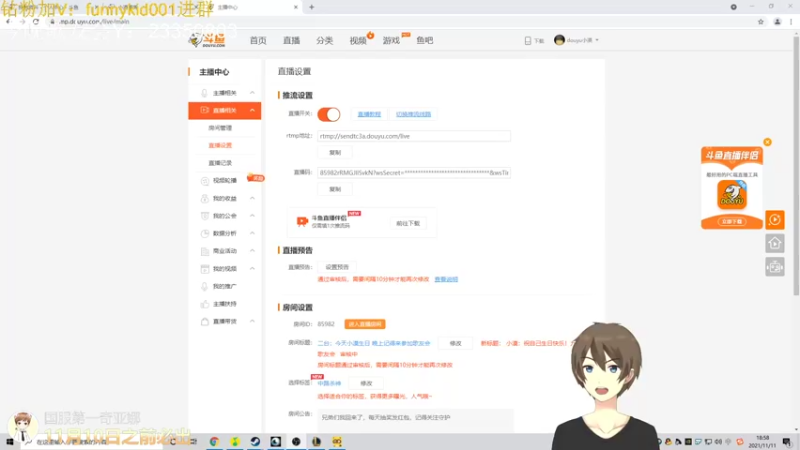Screen dimensions: 800x450
Task: Click the orange play floating side icon
Action: [x=774, y=220]
